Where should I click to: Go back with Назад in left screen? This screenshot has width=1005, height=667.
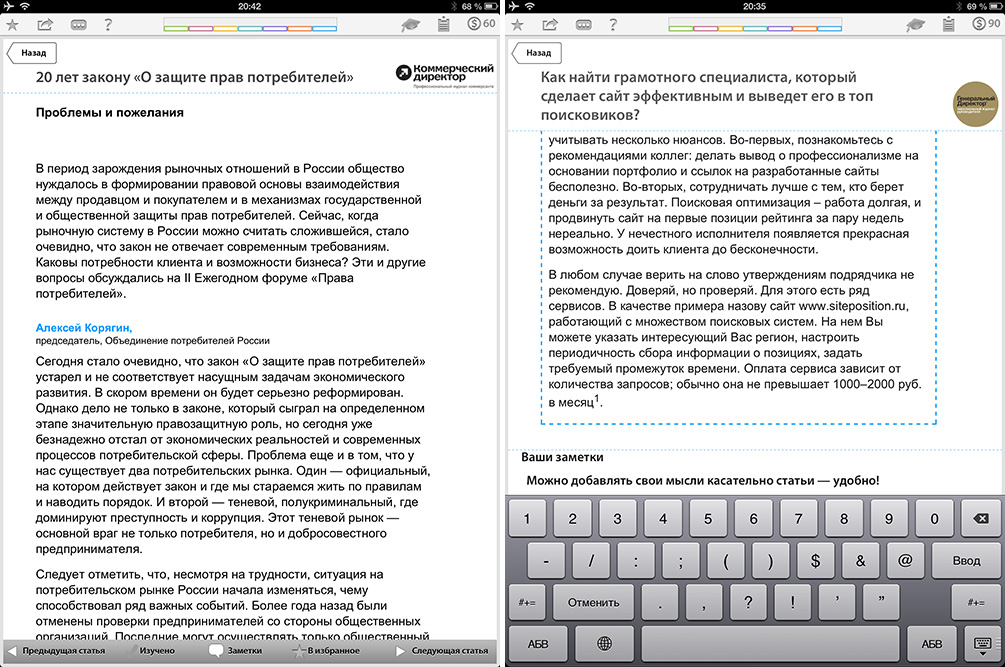point(31,53)
